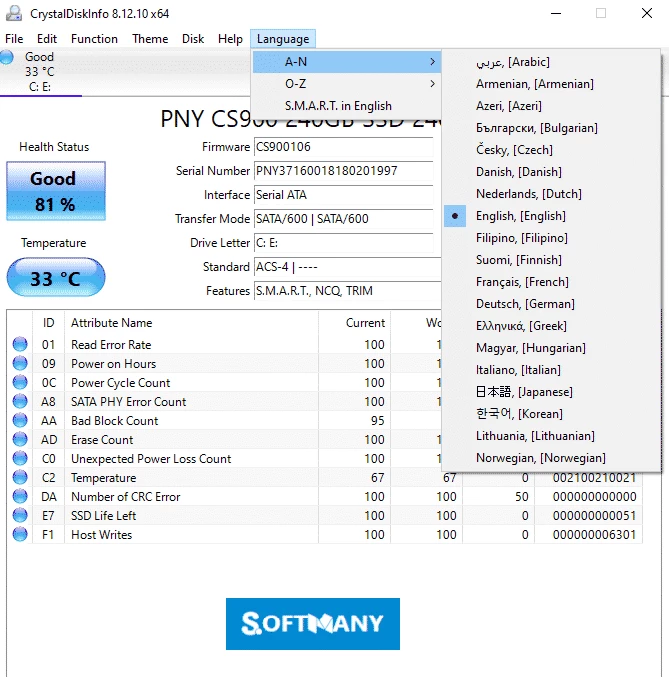Image resolution: width=669 pixels, height=677 pixels.
Task: Select English, [English] language option
Action: click(521, 216)
